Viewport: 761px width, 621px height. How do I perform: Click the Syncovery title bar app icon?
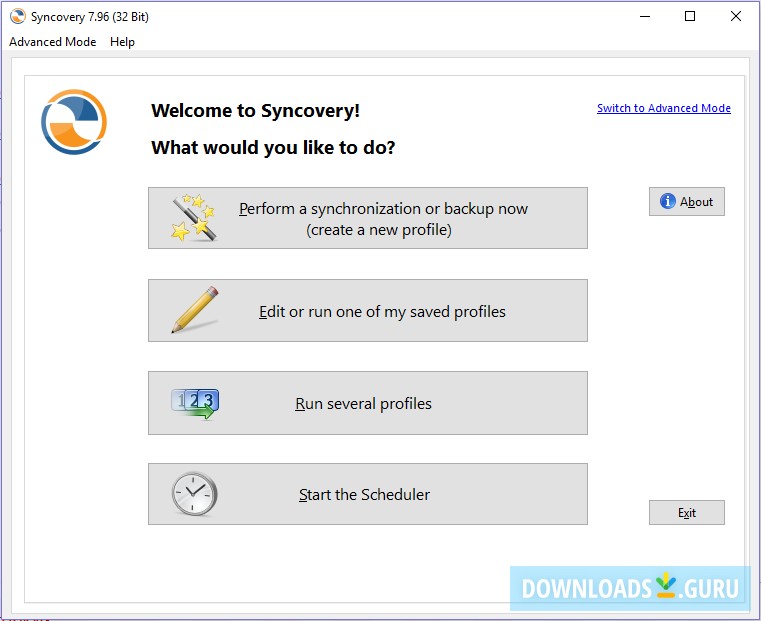(17, 16)
